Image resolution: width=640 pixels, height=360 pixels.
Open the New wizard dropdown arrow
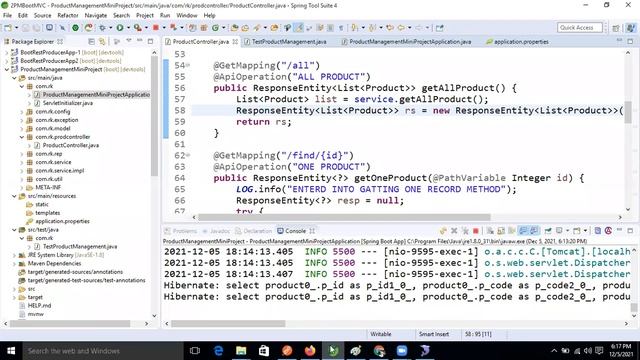tap(16, 28)
